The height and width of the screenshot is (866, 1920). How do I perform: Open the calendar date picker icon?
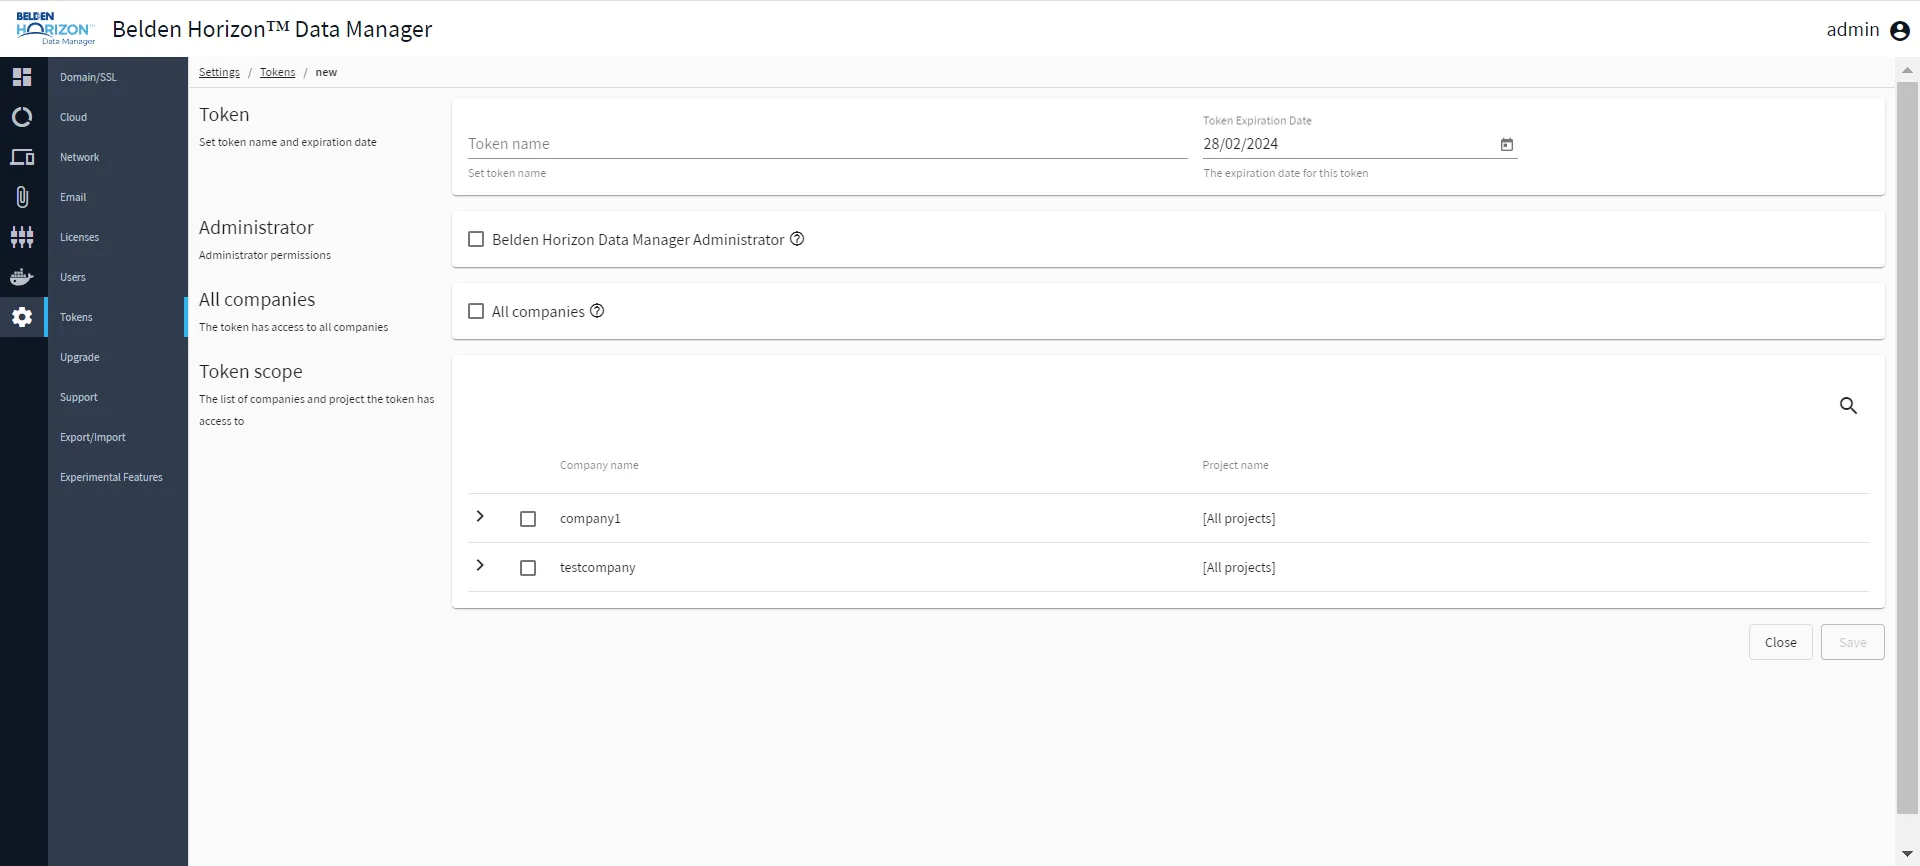[x=1507, y=145]
